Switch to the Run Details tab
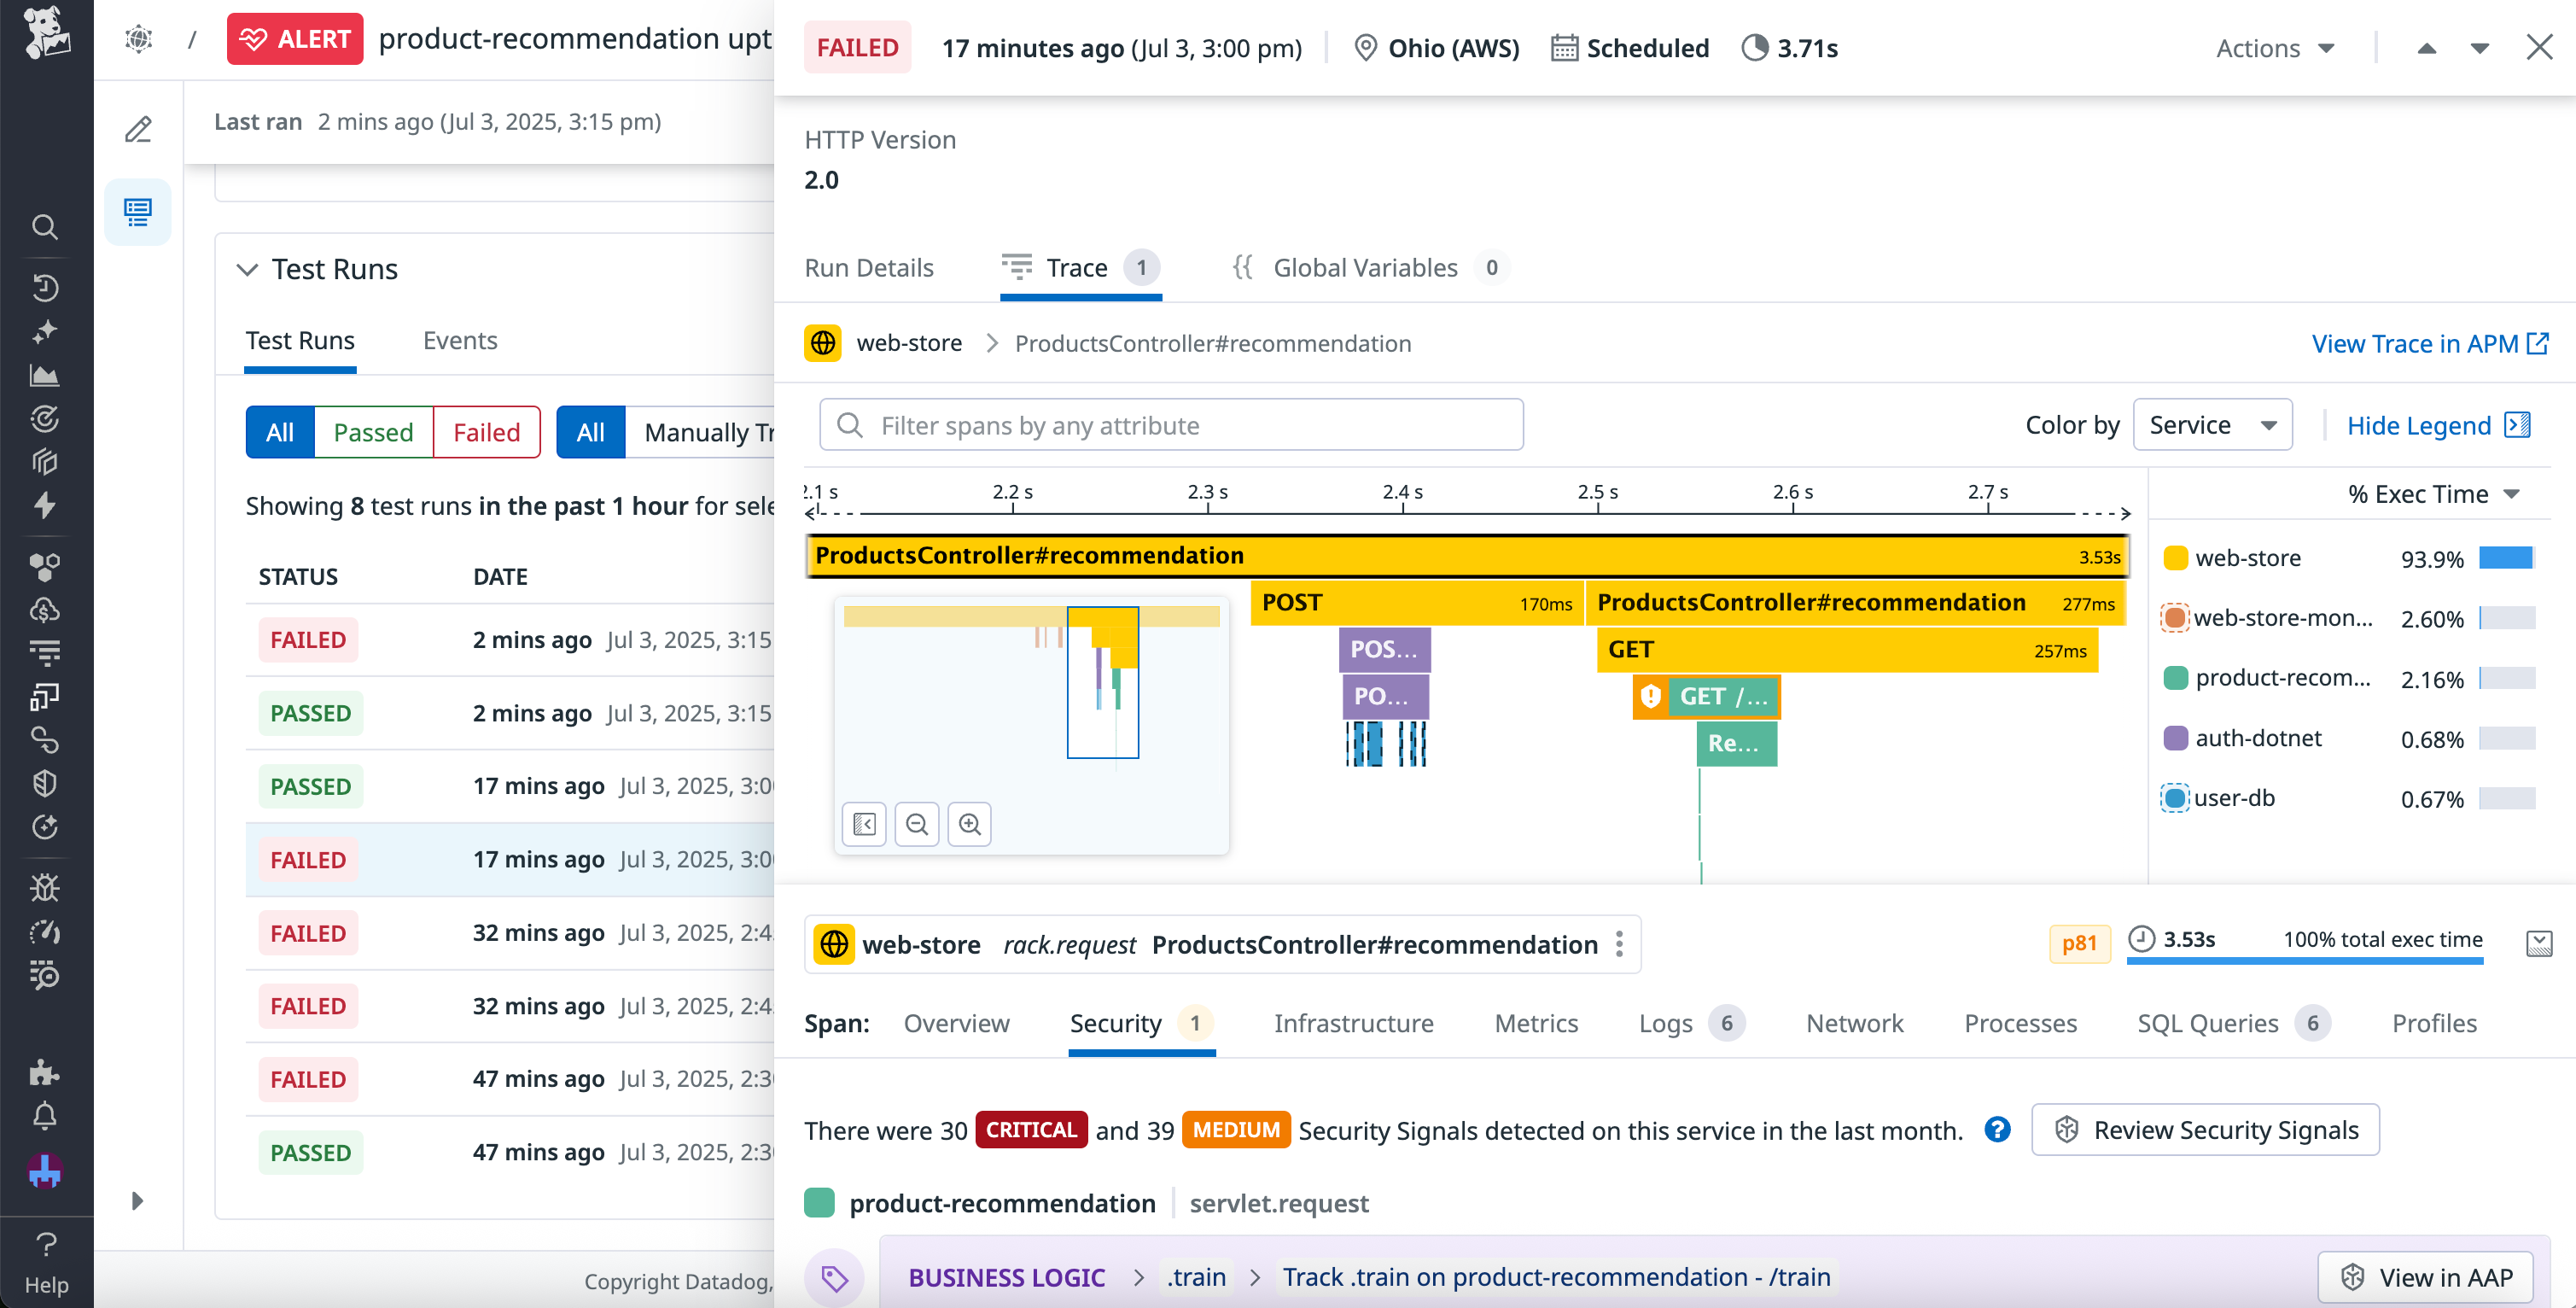This screenshot has width=2576, height=1308. coord(868,268)
